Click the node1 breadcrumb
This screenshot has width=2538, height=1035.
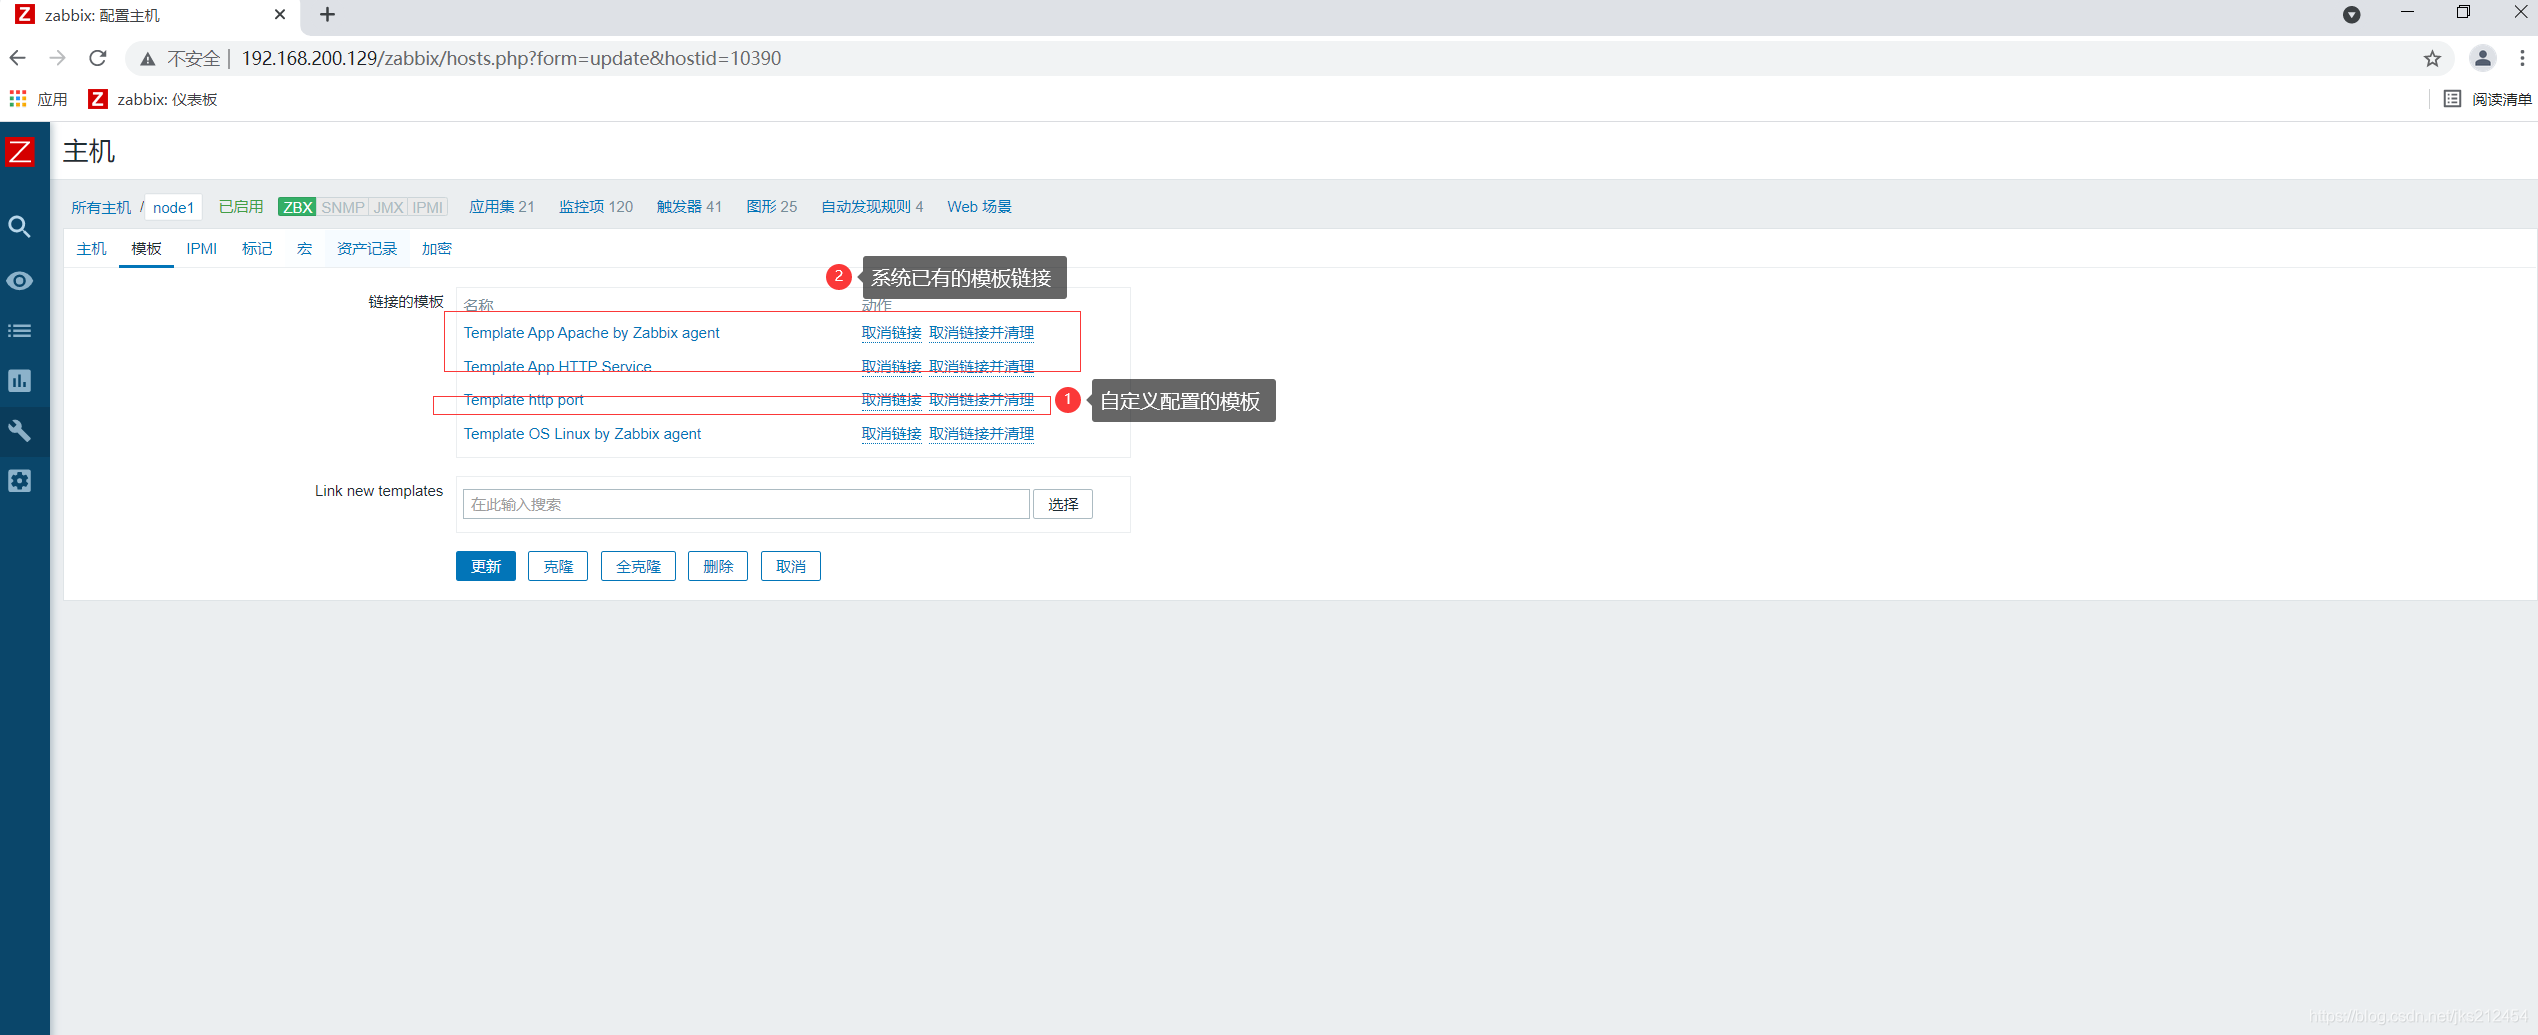(x=173, y=207)
